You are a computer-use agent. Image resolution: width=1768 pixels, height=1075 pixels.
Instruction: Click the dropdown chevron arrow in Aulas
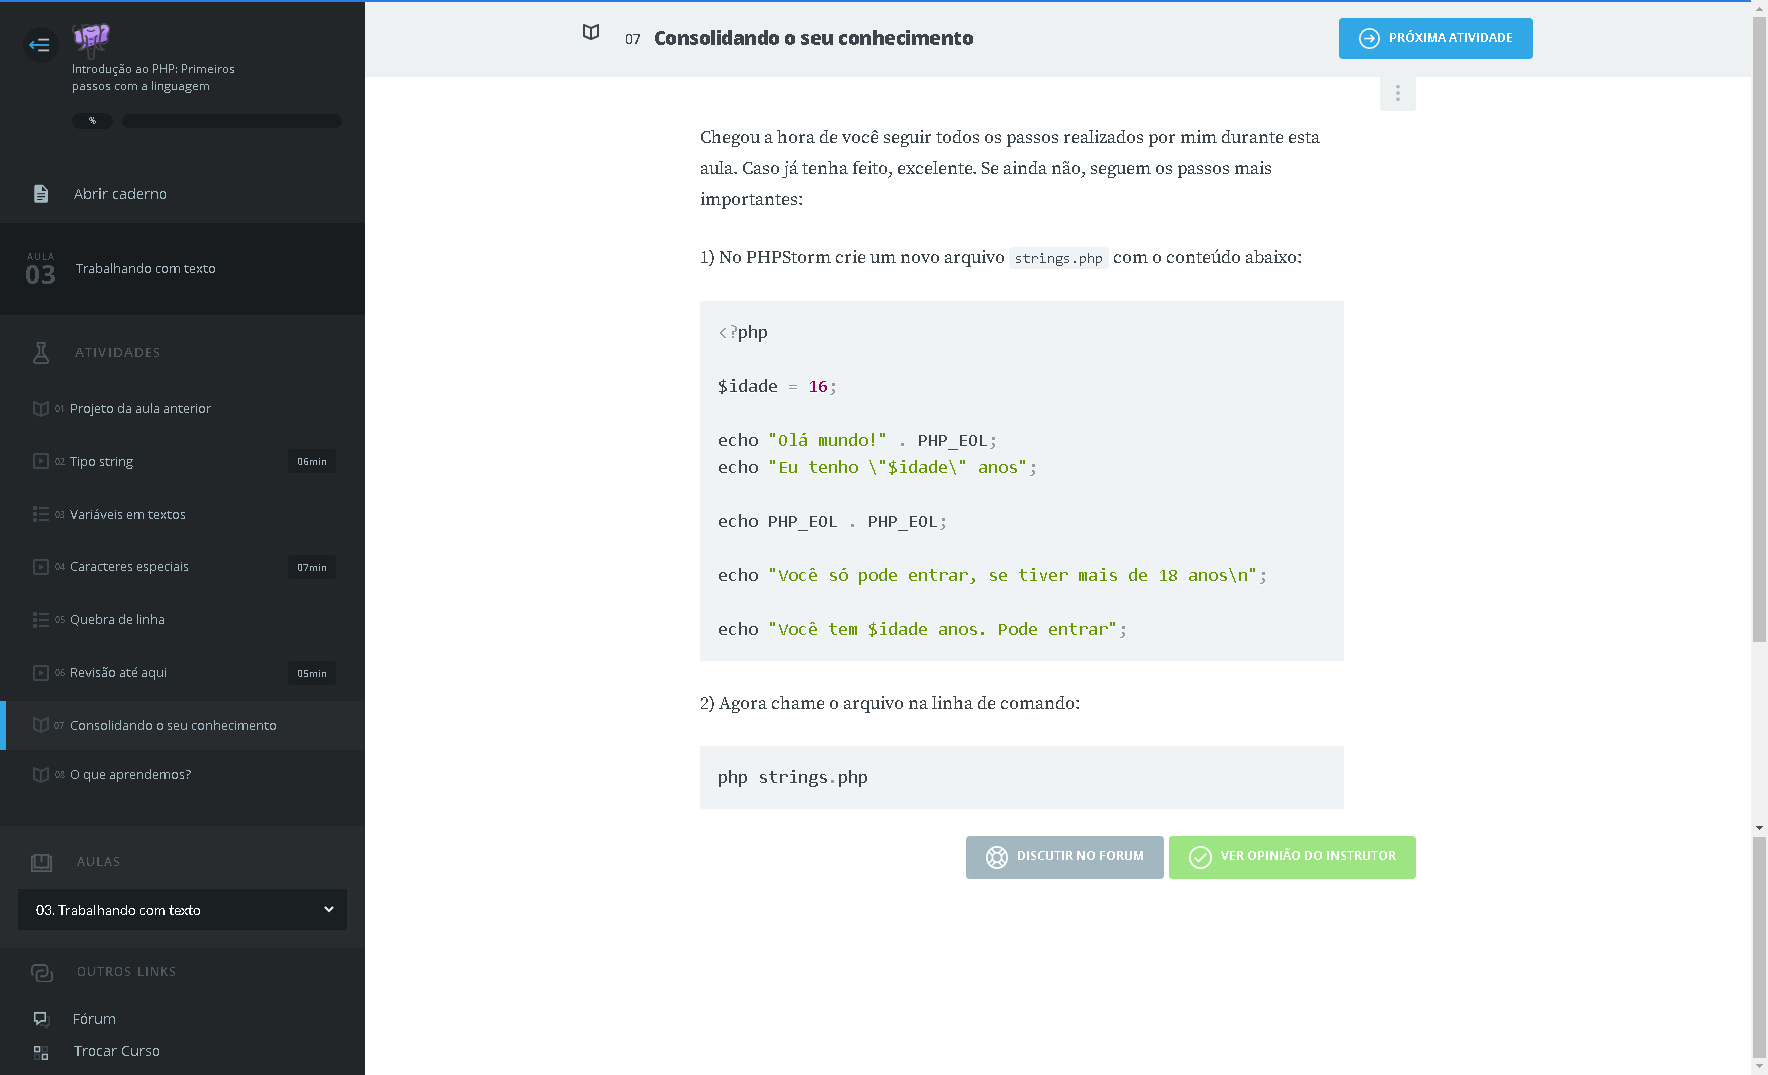click(329, 909)
